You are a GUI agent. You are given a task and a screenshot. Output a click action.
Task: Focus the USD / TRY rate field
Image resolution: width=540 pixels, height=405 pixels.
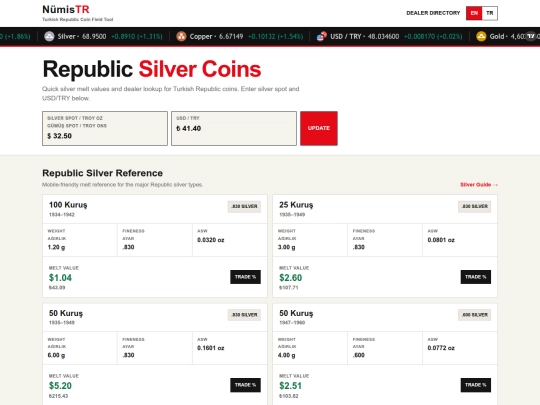click(x=234, y=128)
